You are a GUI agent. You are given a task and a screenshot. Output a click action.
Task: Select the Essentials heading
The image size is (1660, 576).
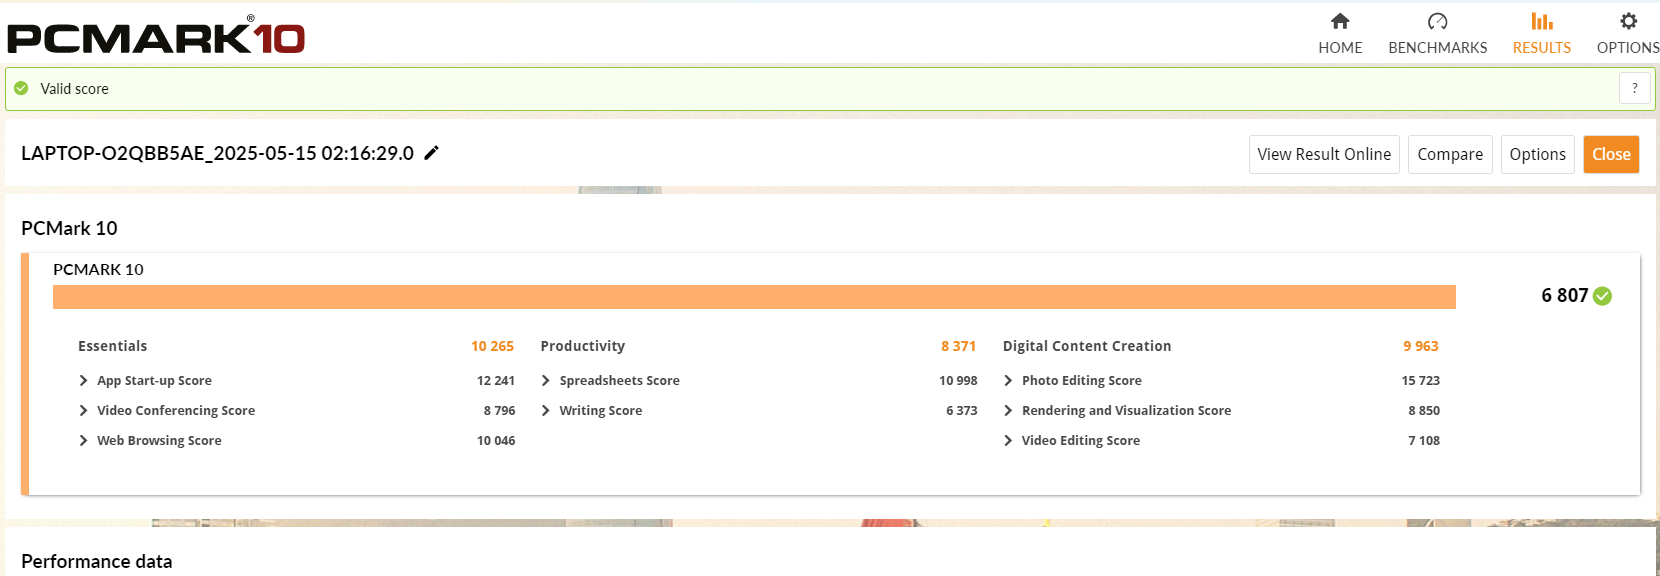(x=112, y=346)
